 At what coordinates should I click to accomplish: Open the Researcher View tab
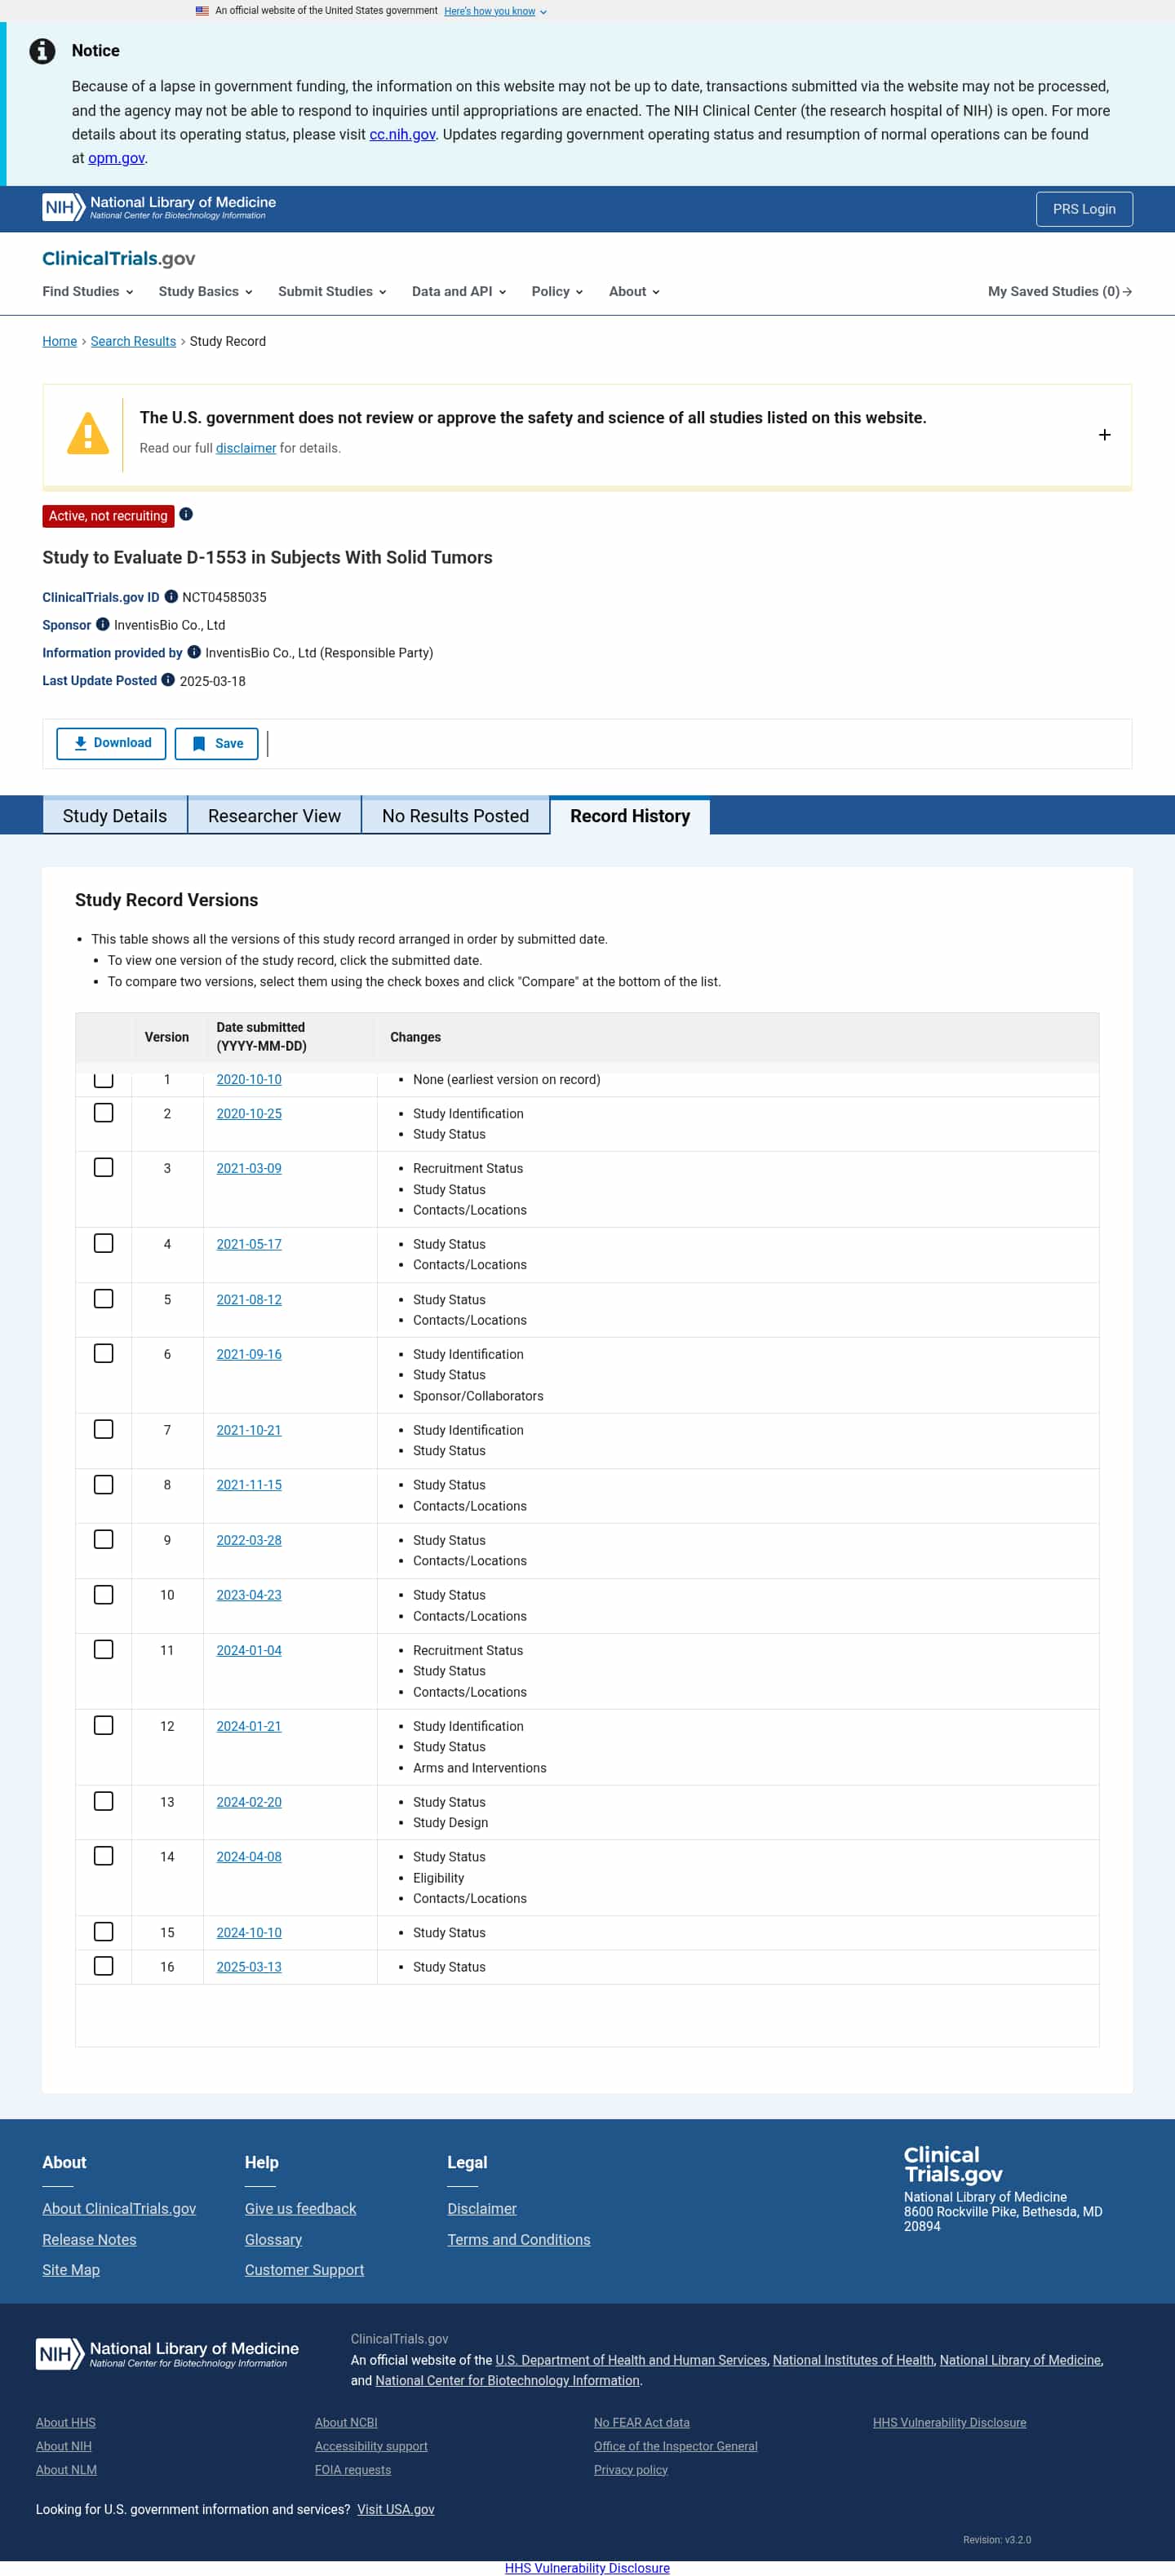pos(274,816)
